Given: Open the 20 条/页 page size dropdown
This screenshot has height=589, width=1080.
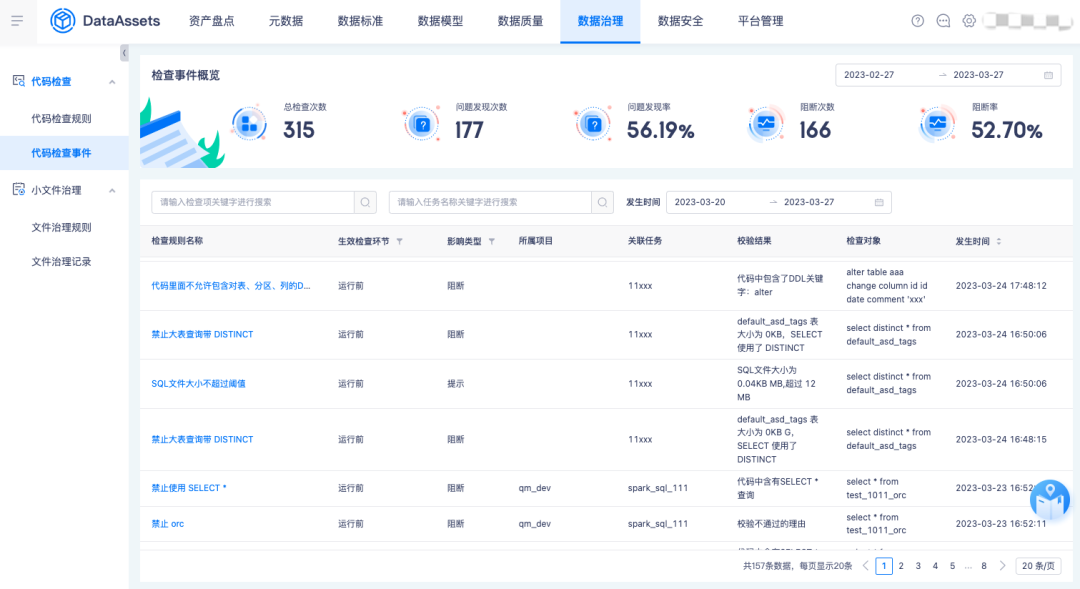Looking at the screenshot, I should click(1038, 566).
